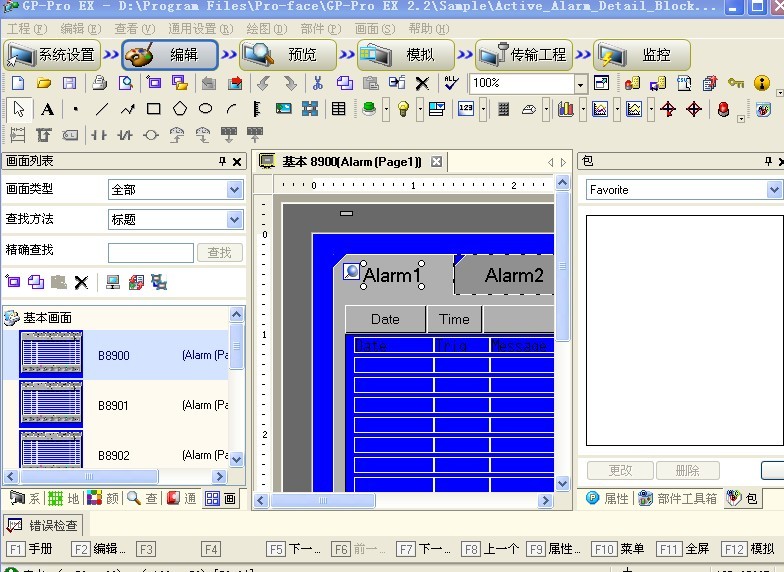Open the Favorite package dropdown
This screenshot has width=784, height=572.
click(x=774, y=189)
